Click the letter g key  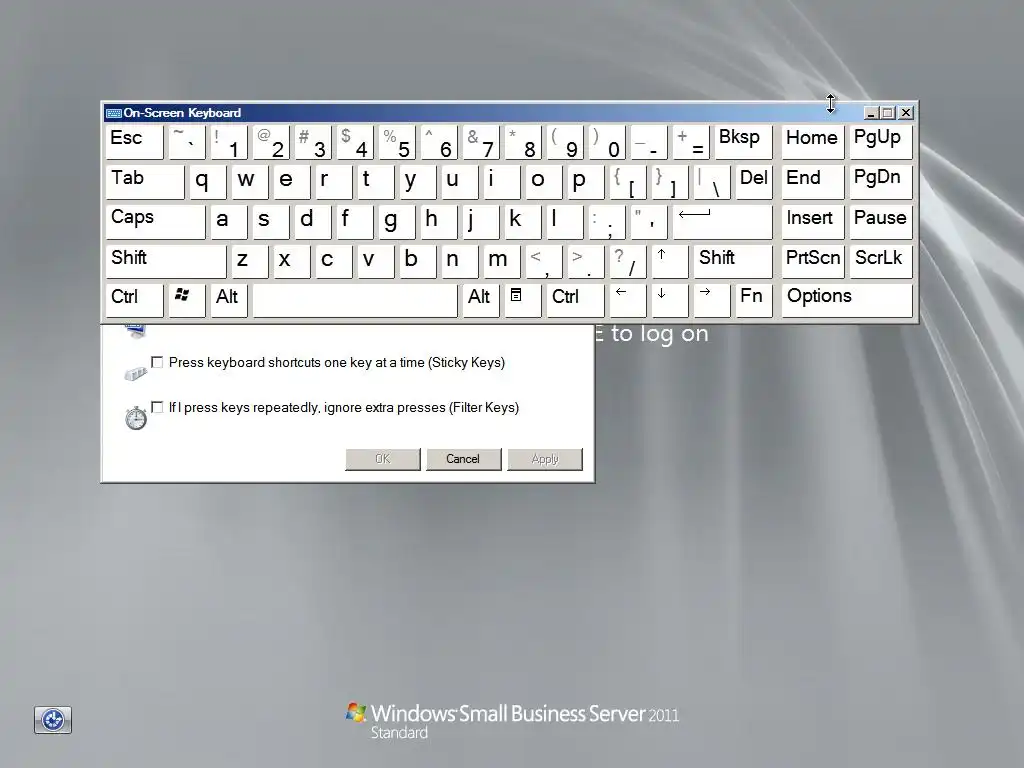[x=396, y=222]
